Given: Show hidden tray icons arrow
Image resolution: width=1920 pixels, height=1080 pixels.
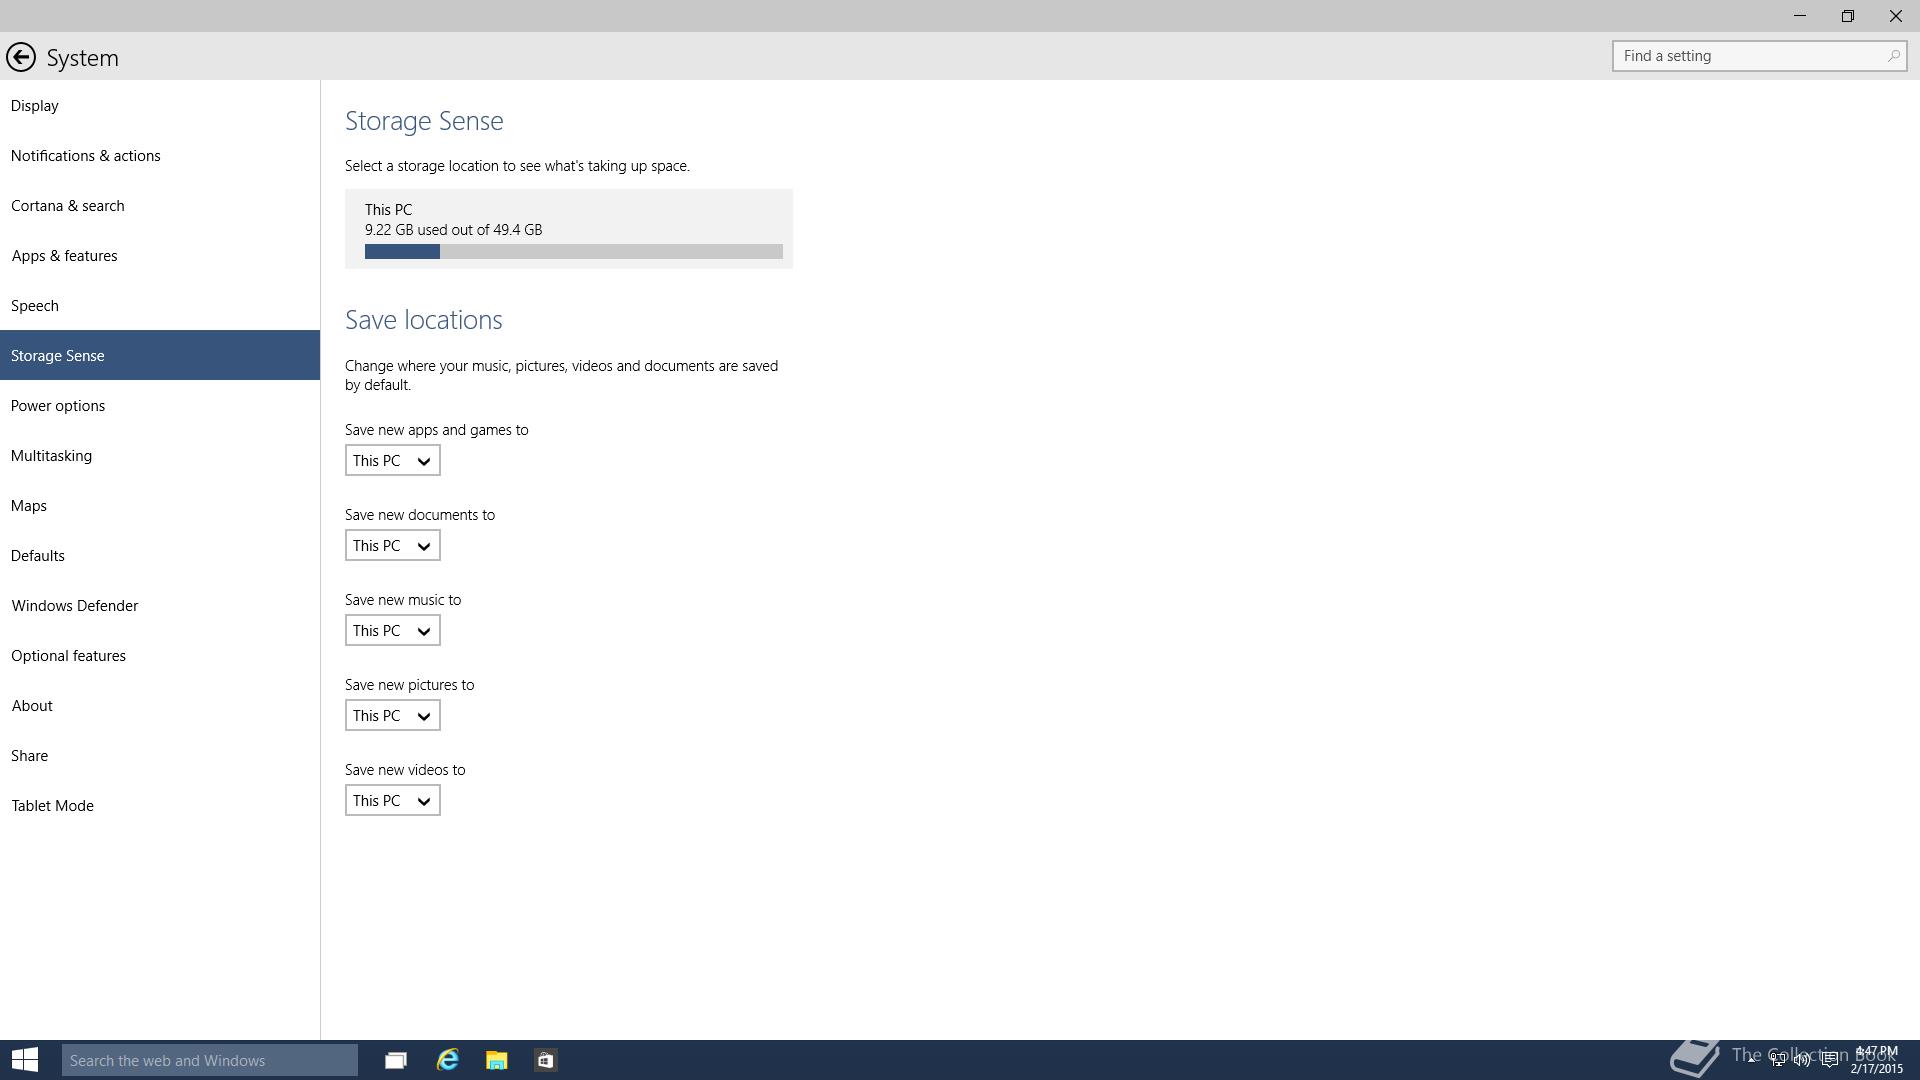Looking at the screenshot, I should (1752, 1060).
